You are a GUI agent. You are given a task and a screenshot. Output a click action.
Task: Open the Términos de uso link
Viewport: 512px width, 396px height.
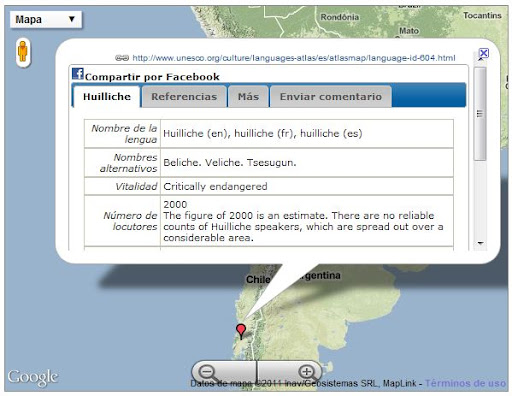tap(465, 383)
